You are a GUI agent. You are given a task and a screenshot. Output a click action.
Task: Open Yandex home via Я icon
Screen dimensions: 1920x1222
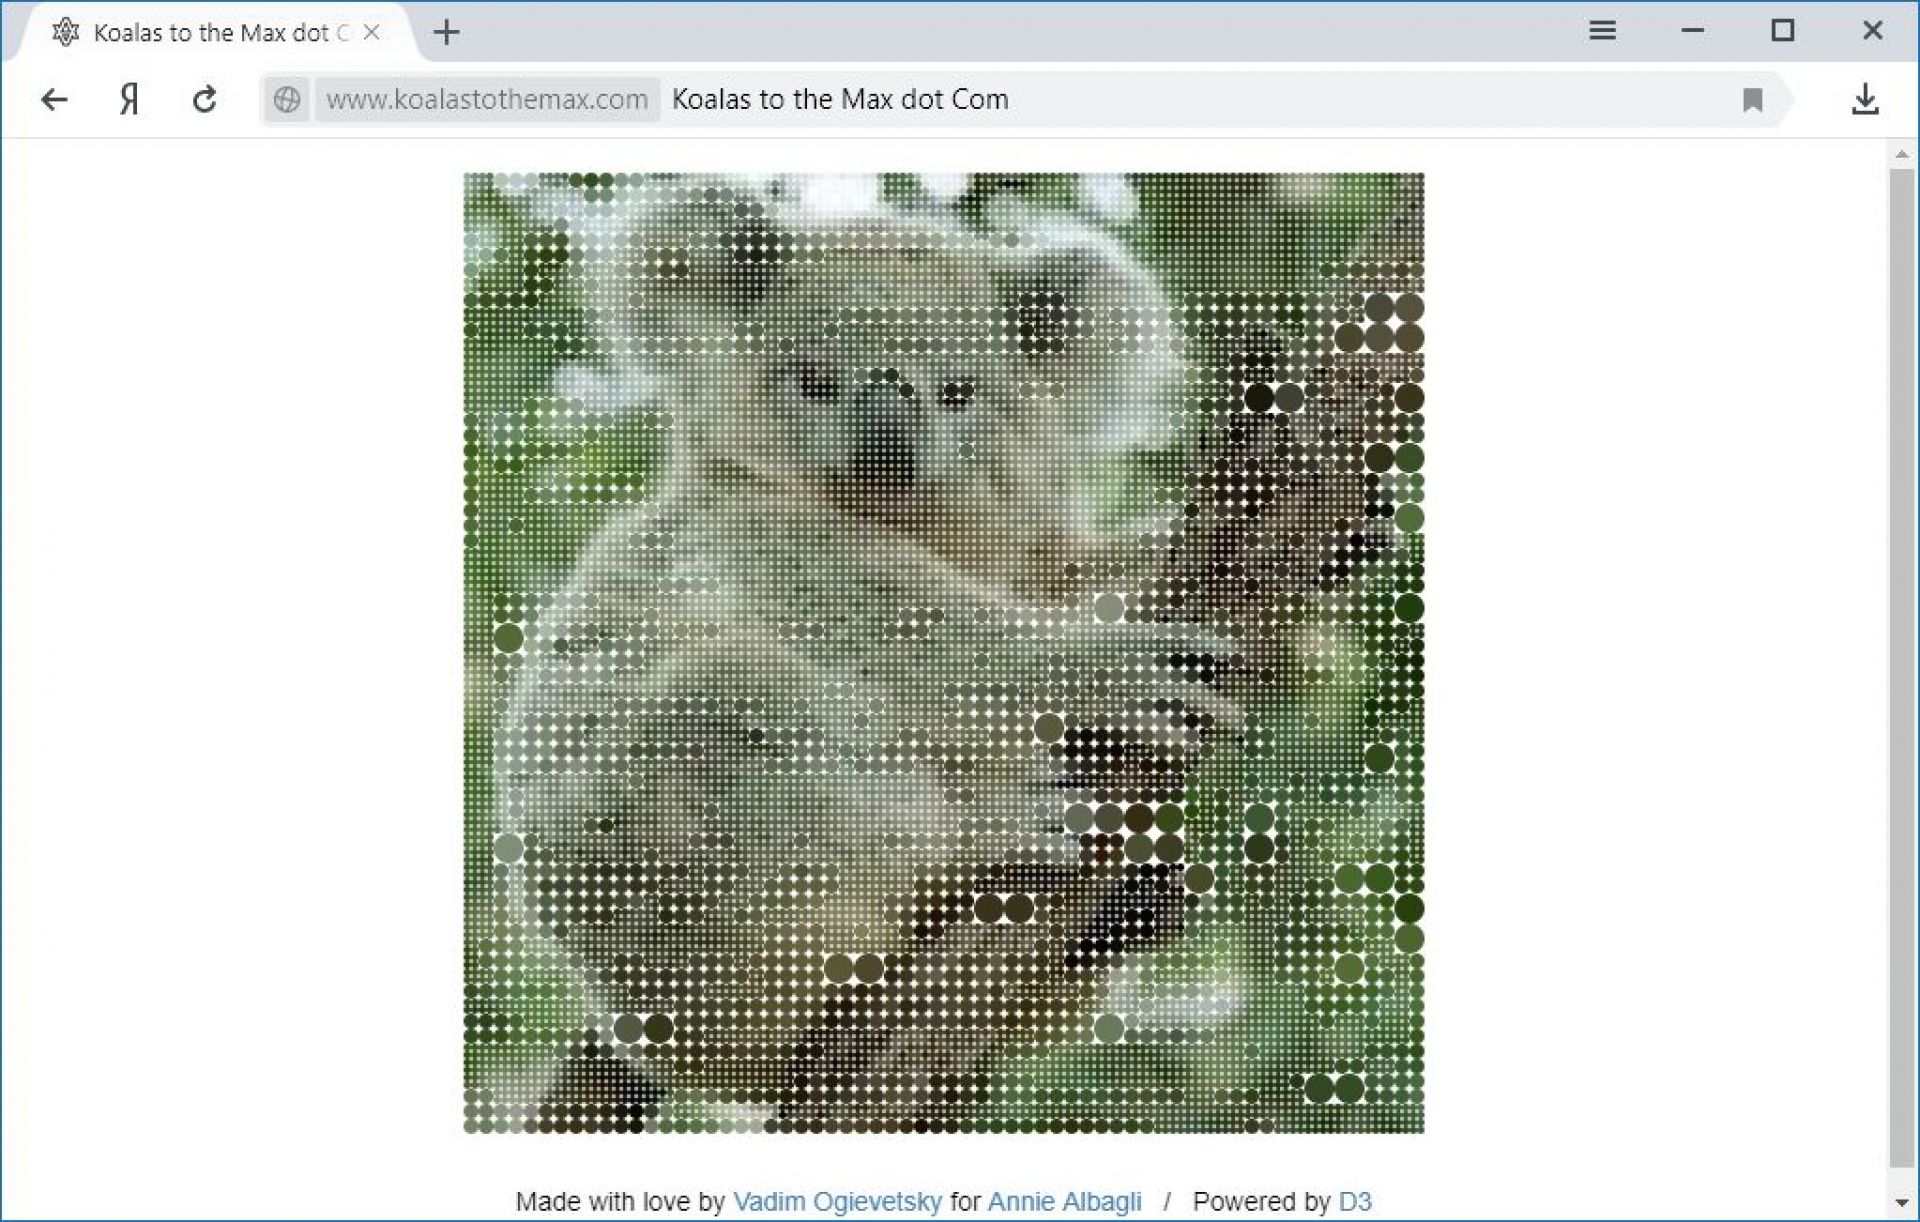pyautogui.click(x=129, y=99)
